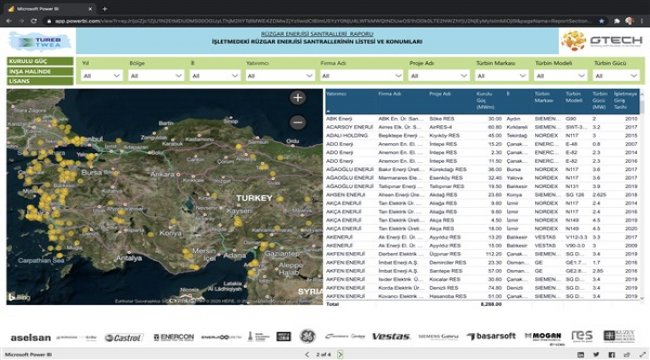Click the Bing logo on the map

click(x=19, y=297)
